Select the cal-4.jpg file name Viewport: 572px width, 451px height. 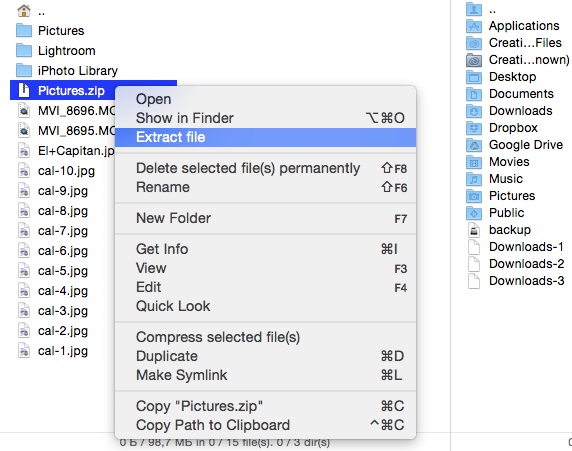tap(63, 291)
